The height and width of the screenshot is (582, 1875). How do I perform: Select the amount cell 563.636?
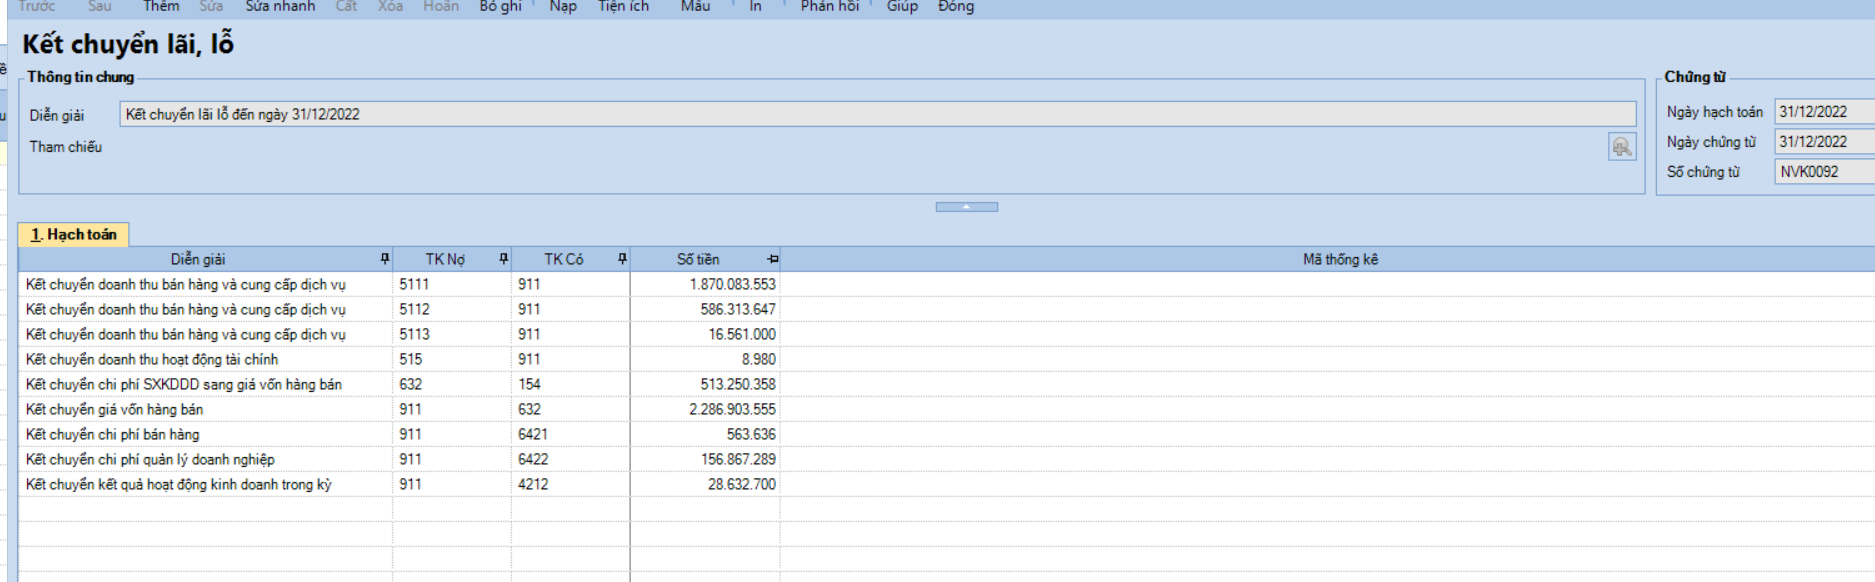(705, 434)
